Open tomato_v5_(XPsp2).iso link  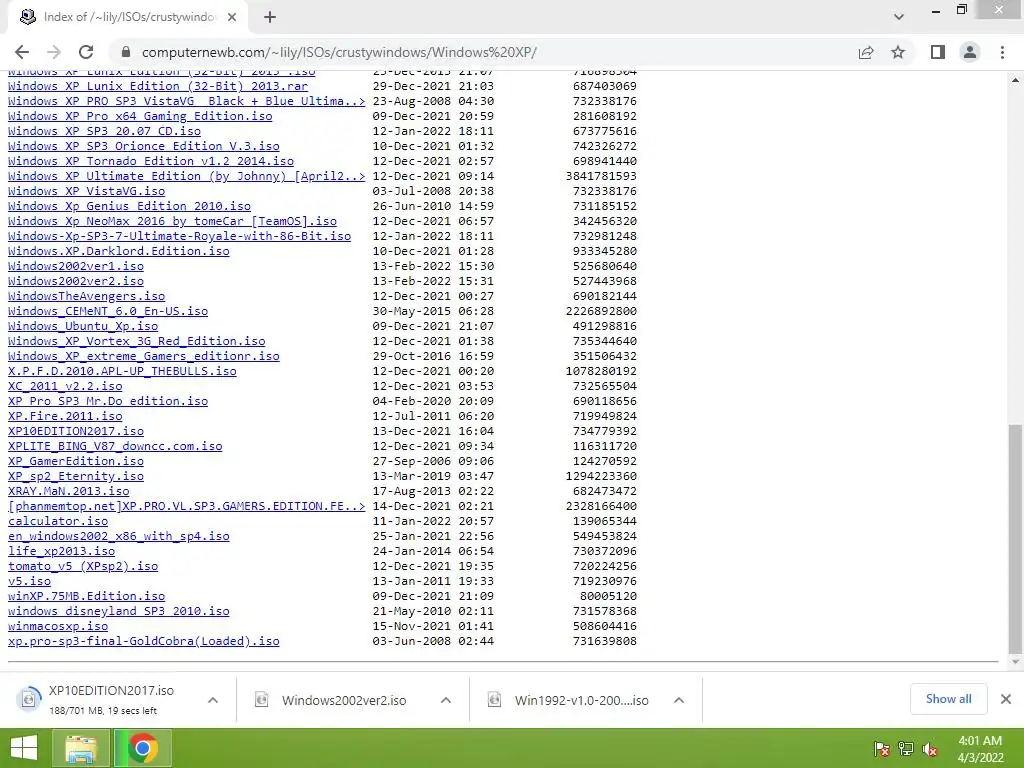[x=83, y=567]
